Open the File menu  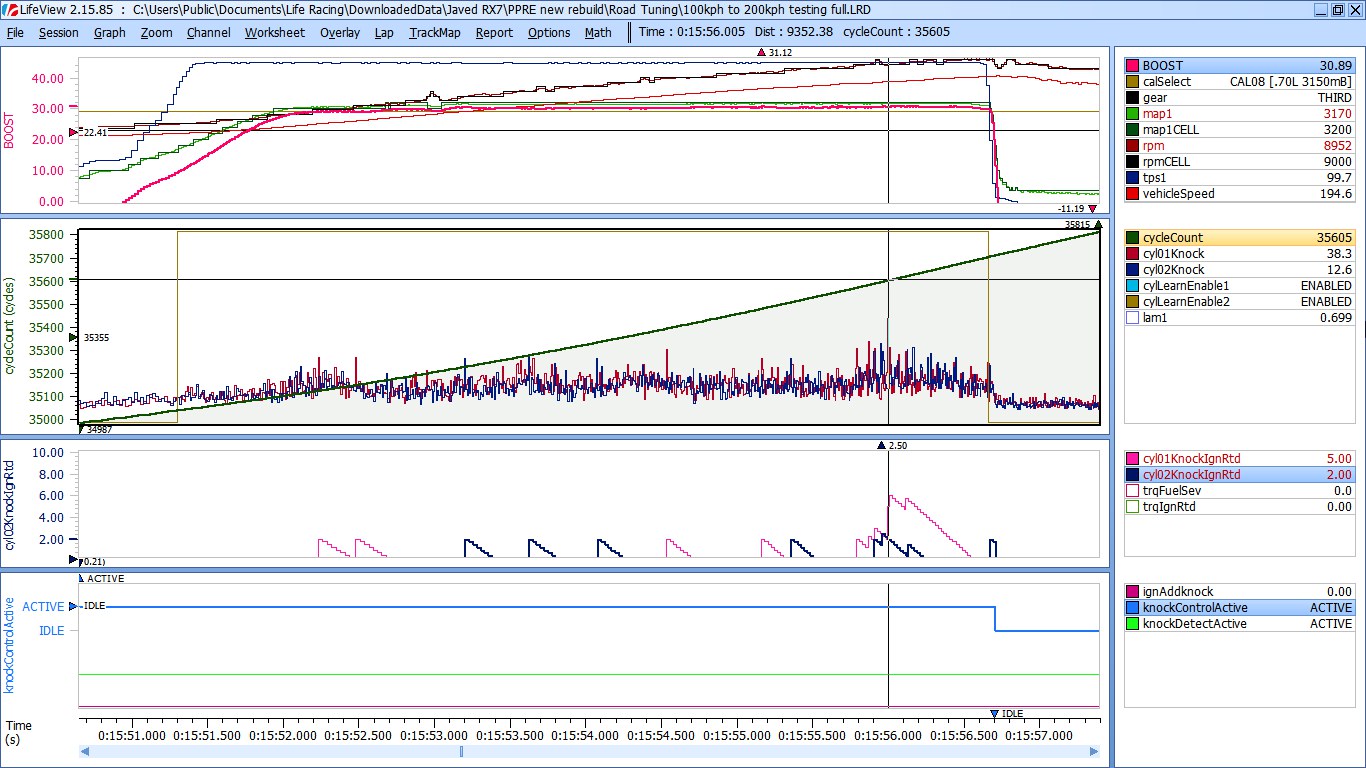pos(15,32)
